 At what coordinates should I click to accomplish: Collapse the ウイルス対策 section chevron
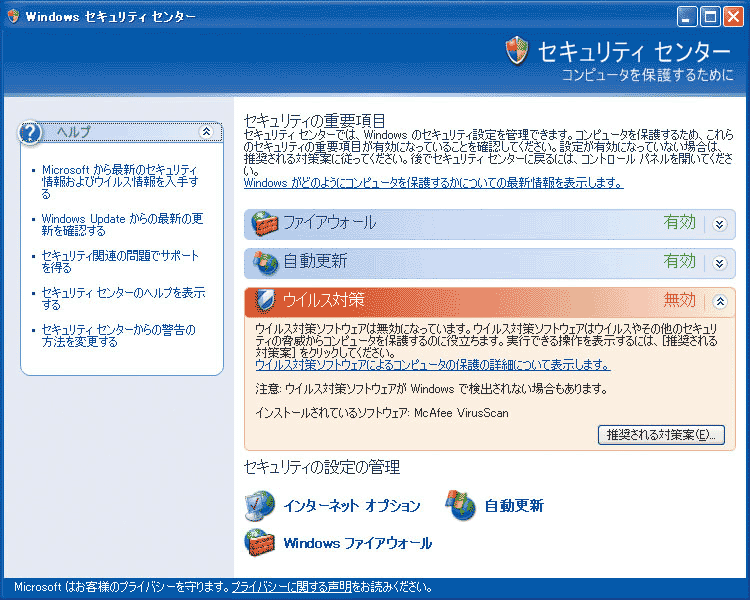tap(719, 301)
